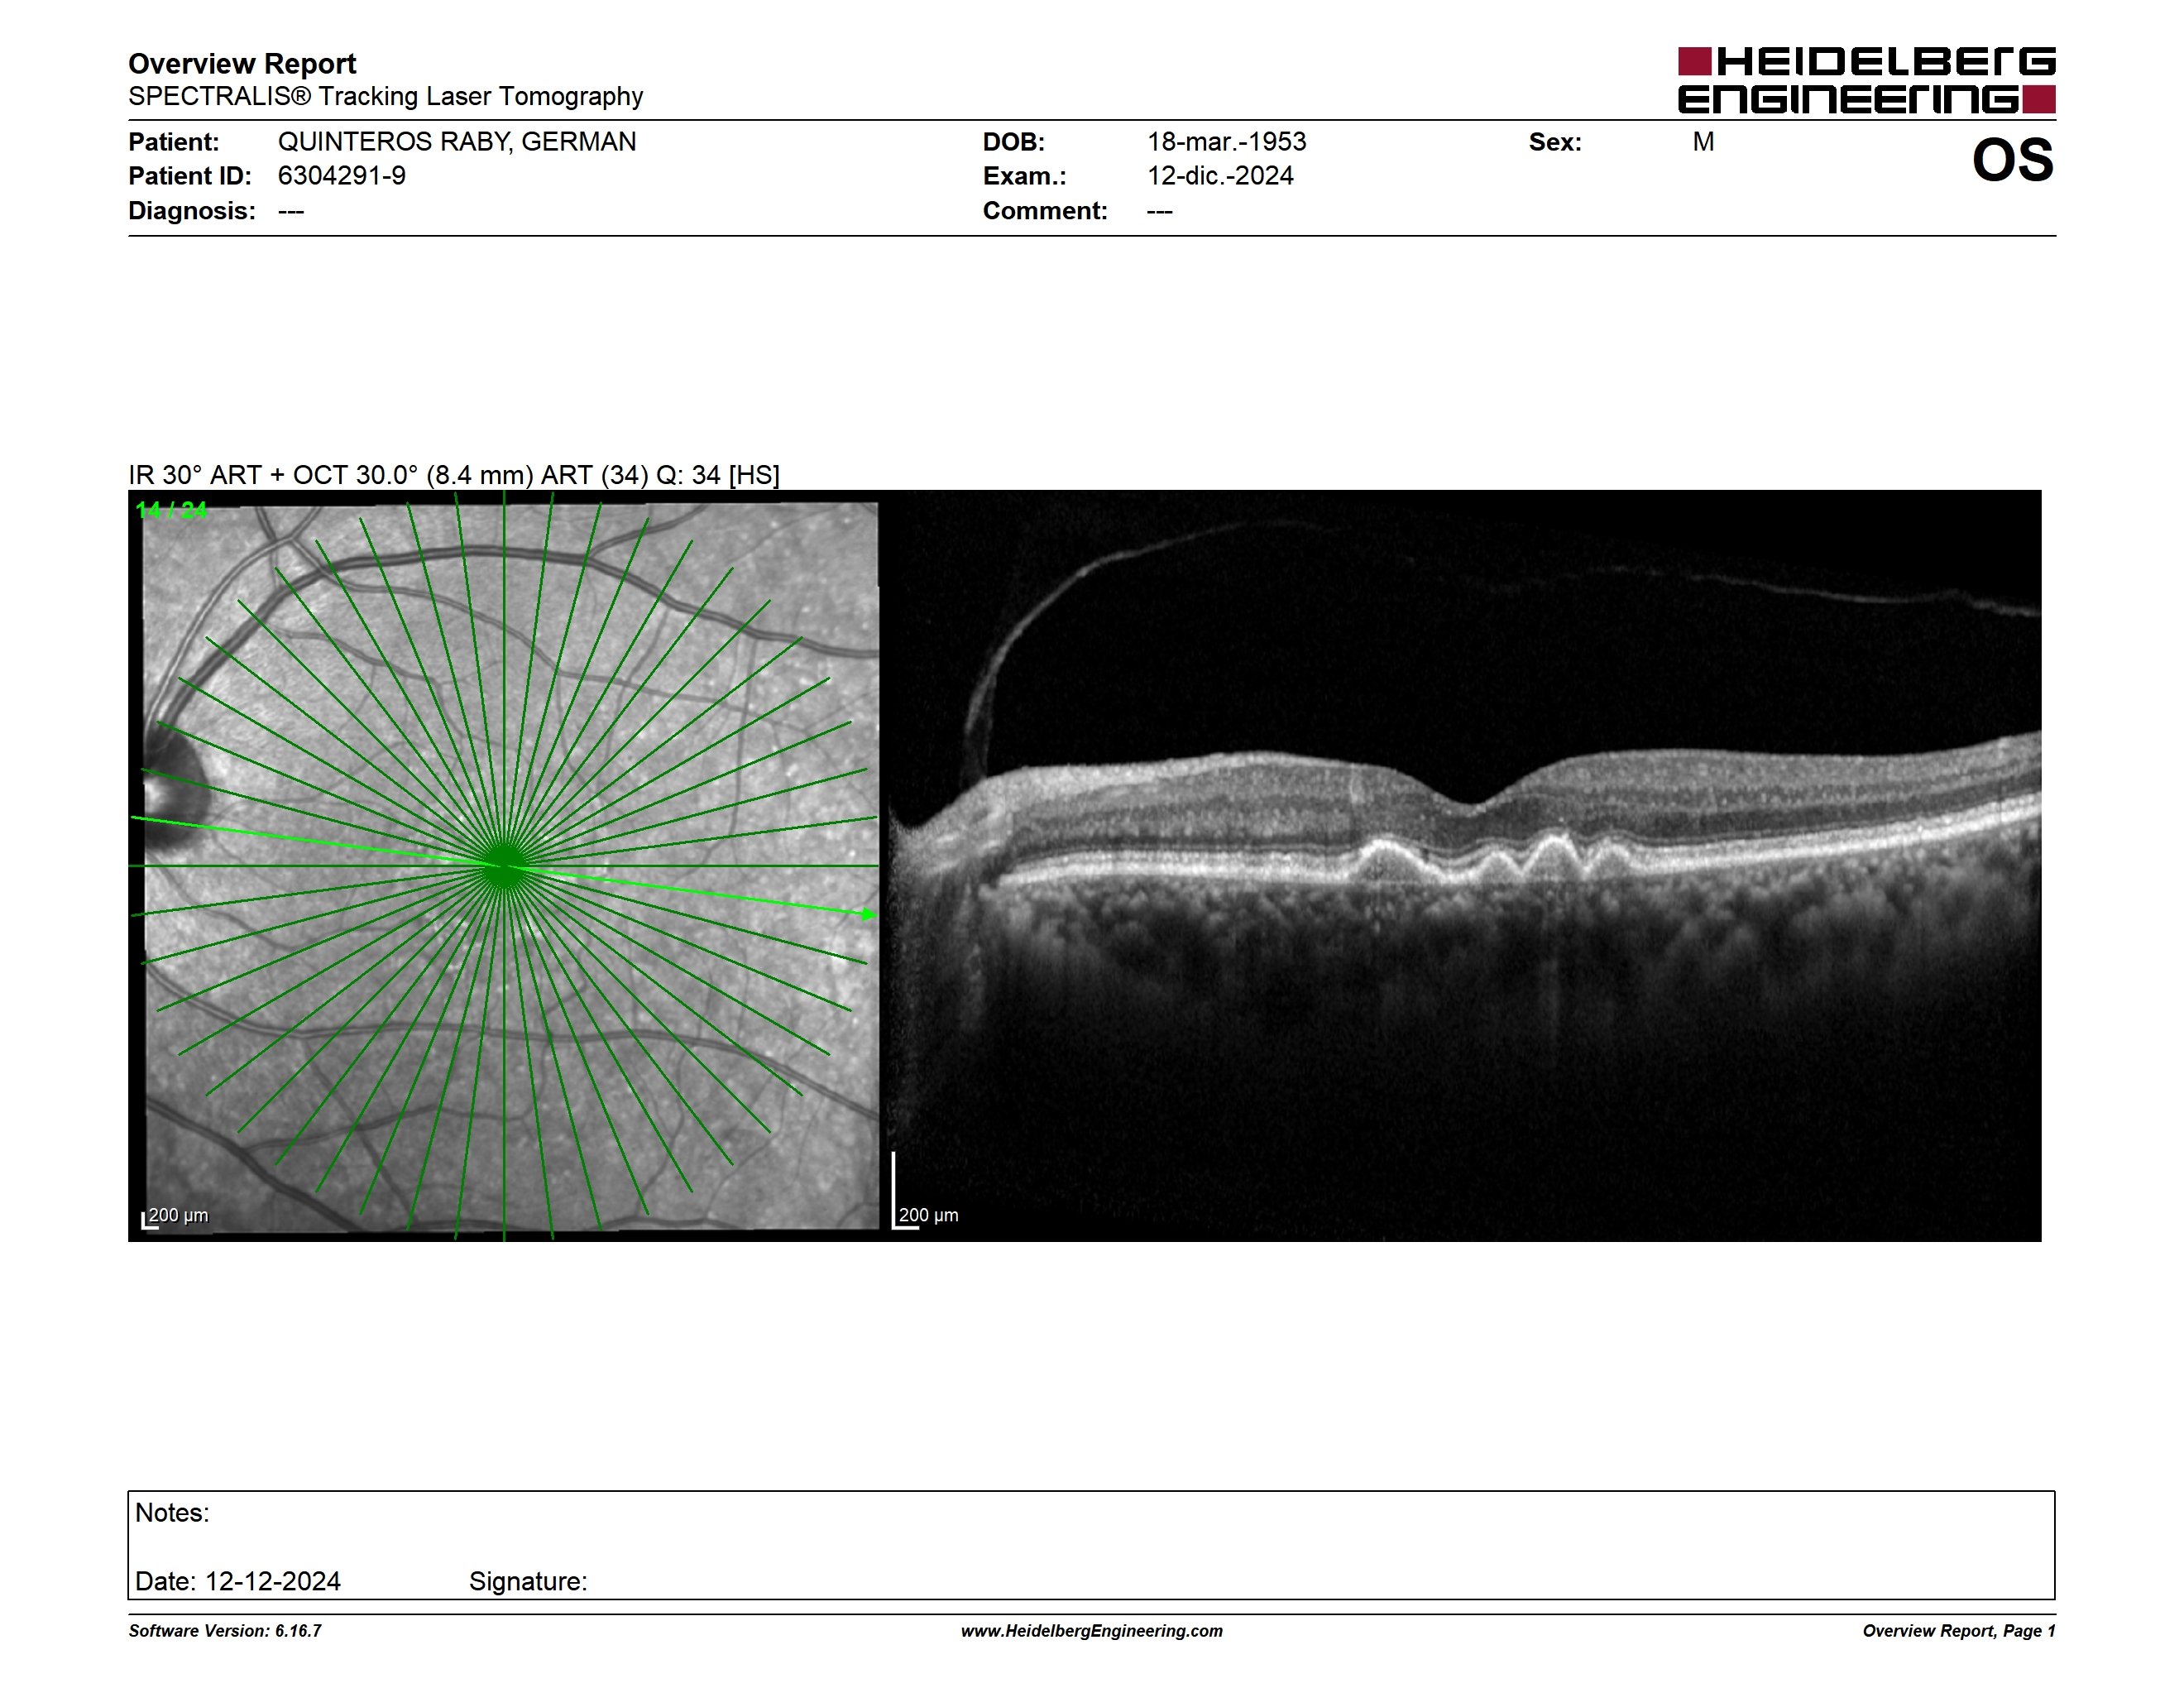Click the OS eye laterality marker

[x=2012, y=160]
